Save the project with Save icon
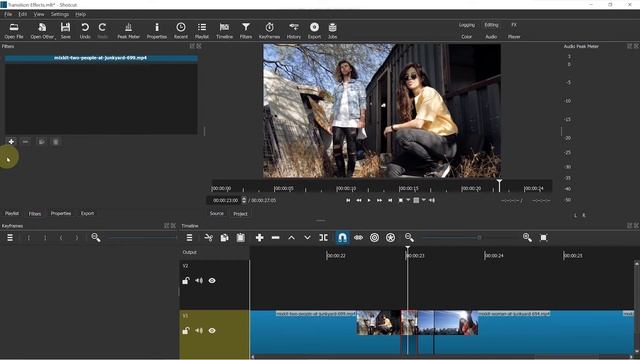The image size is (640, 360). click(65, 31)
